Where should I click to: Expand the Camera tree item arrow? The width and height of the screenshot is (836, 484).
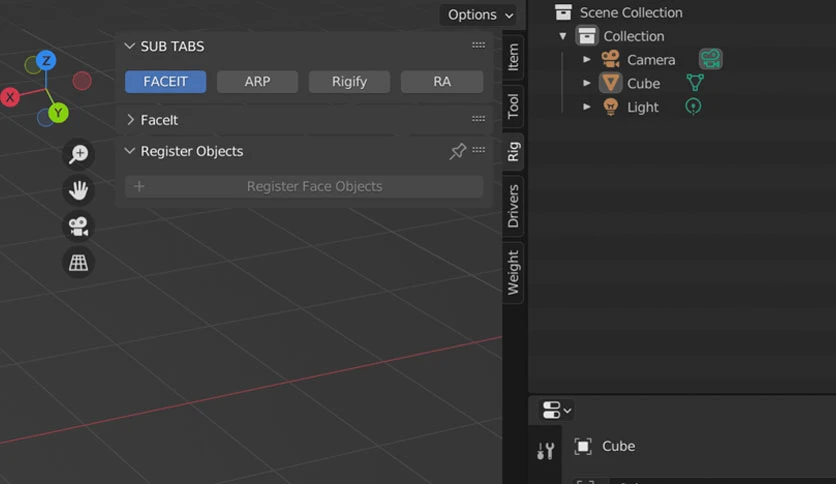[x=586, y=59]
